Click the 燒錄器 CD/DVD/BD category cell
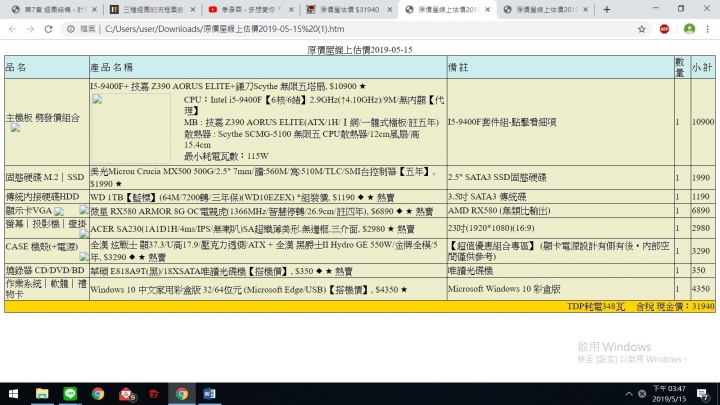The height and width of the screenshot is (405, 720). [x=45, y=270]
